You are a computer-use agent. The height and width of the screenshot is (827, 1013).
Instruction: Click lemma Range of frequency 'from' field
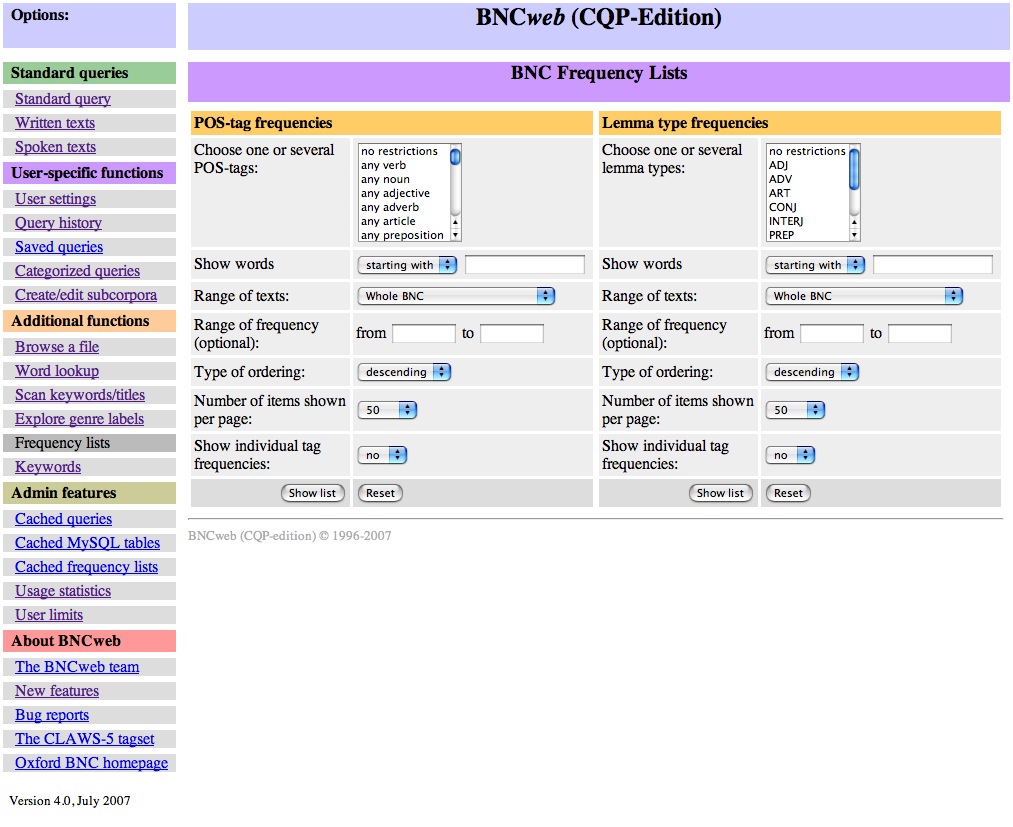(x=831, y=334)
